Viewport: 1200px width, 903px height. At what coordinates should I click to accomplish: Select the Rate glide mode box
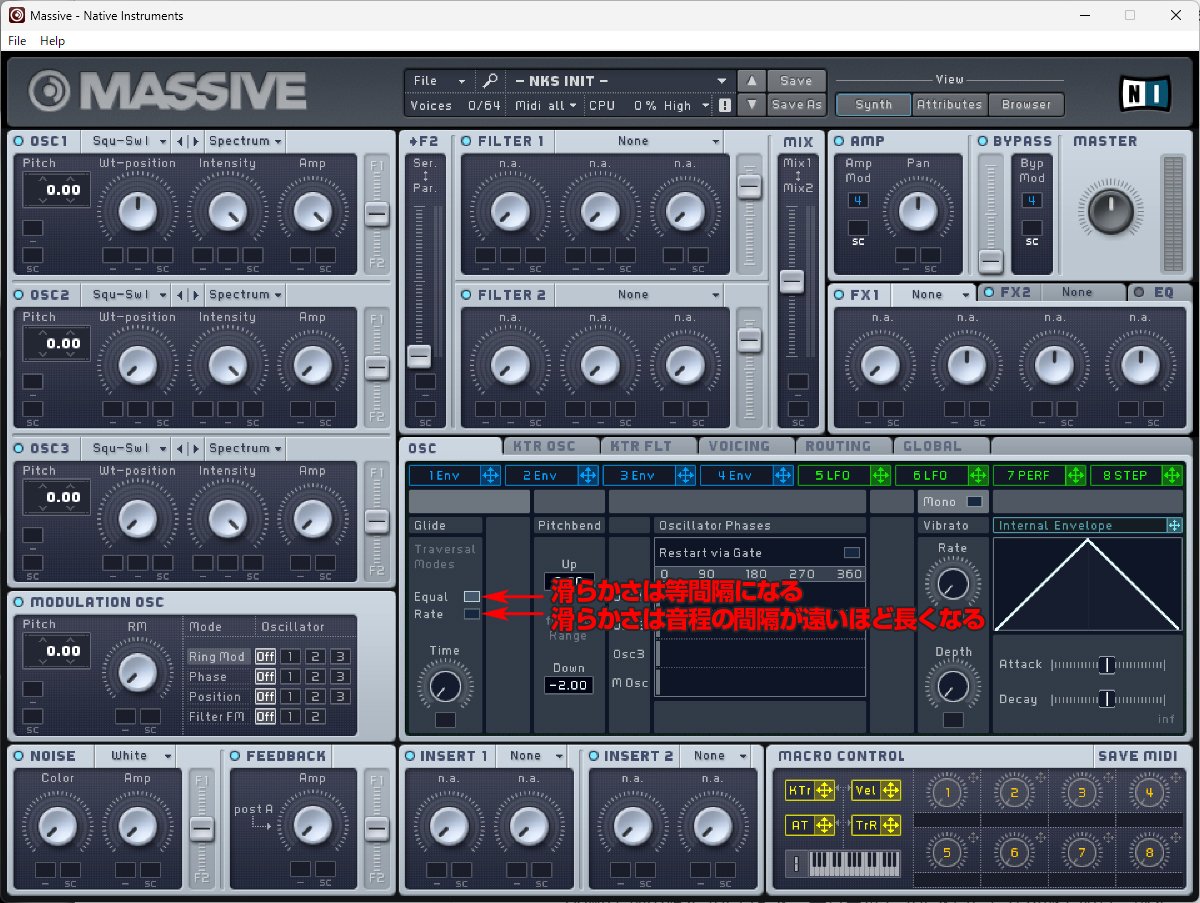(472, 614)
